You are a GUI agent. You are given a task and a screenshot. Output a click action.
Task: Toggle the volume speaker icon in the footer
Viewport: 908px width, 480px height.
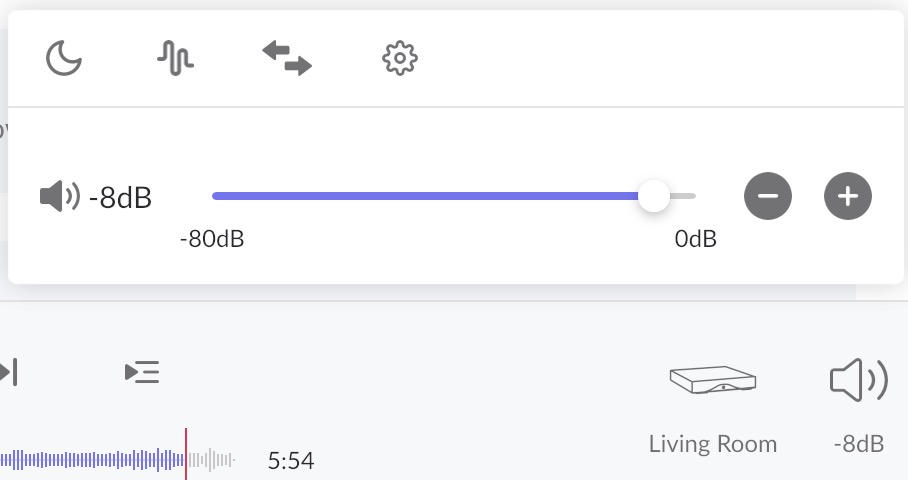click(x=859, y=380)
